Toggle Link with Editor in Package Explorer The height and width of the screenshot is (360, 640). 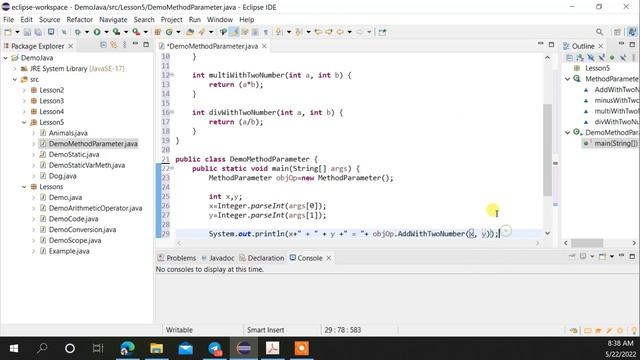[x=114, y=45]
